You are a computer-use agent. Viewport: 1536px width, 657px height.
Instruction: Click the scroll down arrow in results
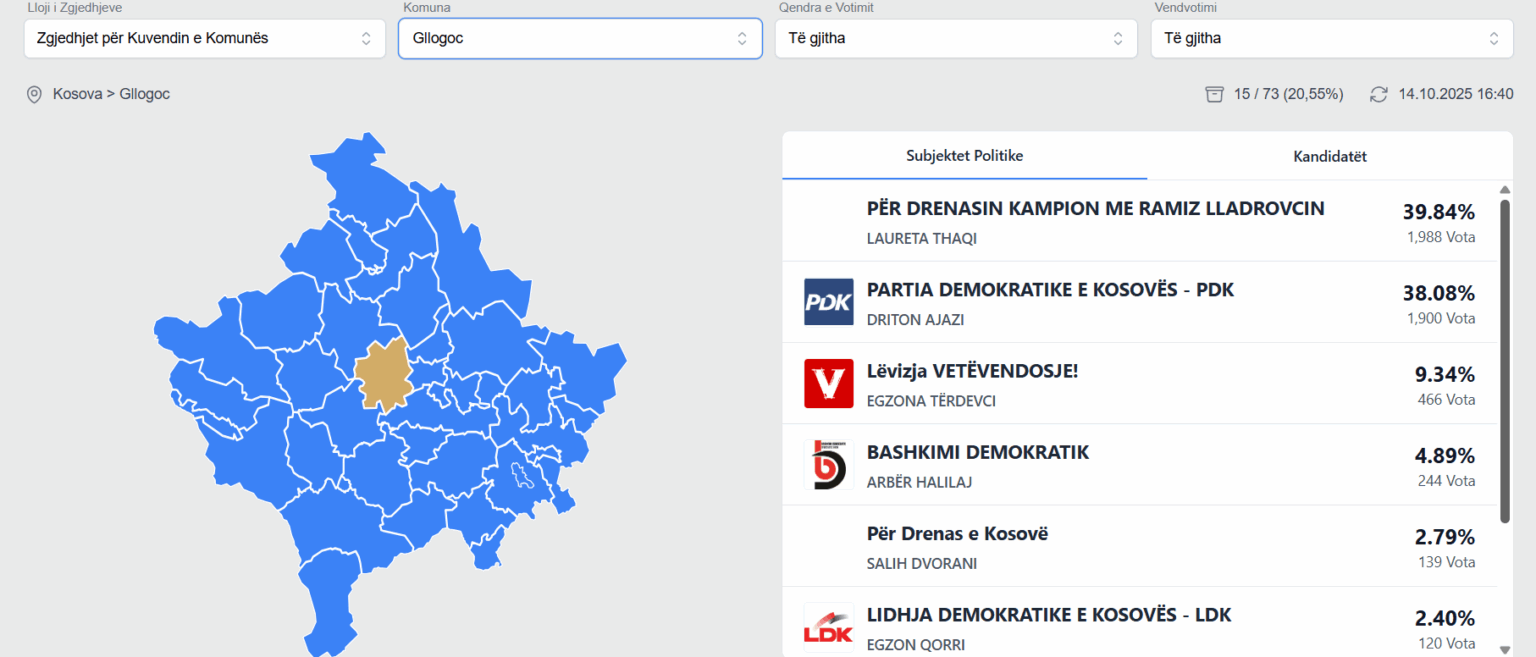(x=1505, y=648)
